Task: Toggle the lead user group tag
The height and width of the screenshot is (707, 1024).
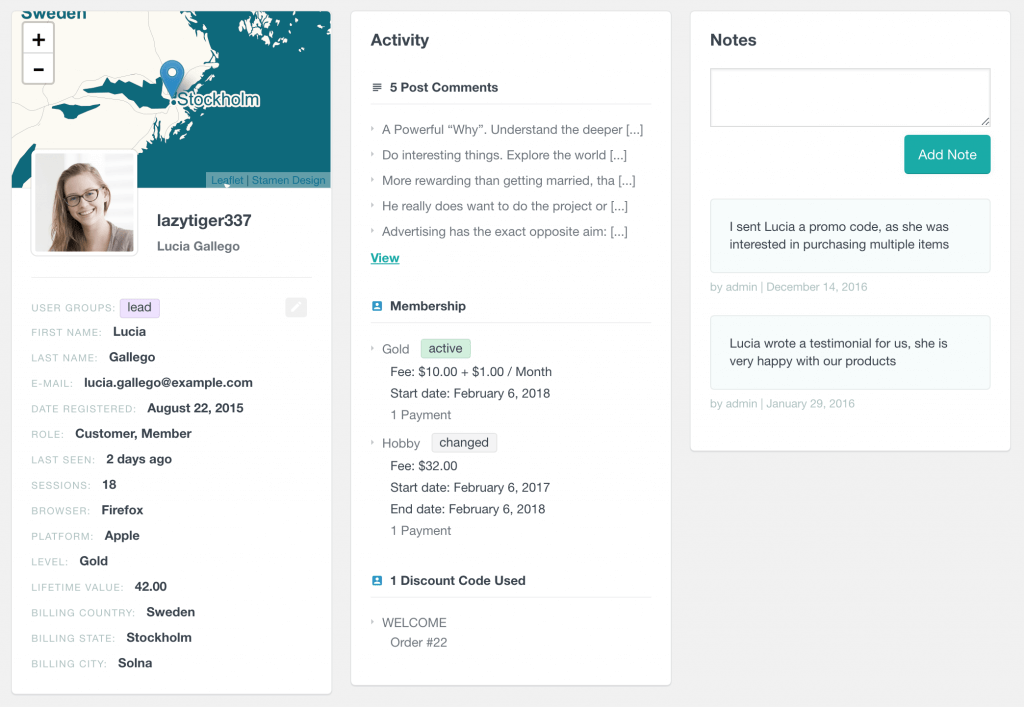Action: [140, 307]
